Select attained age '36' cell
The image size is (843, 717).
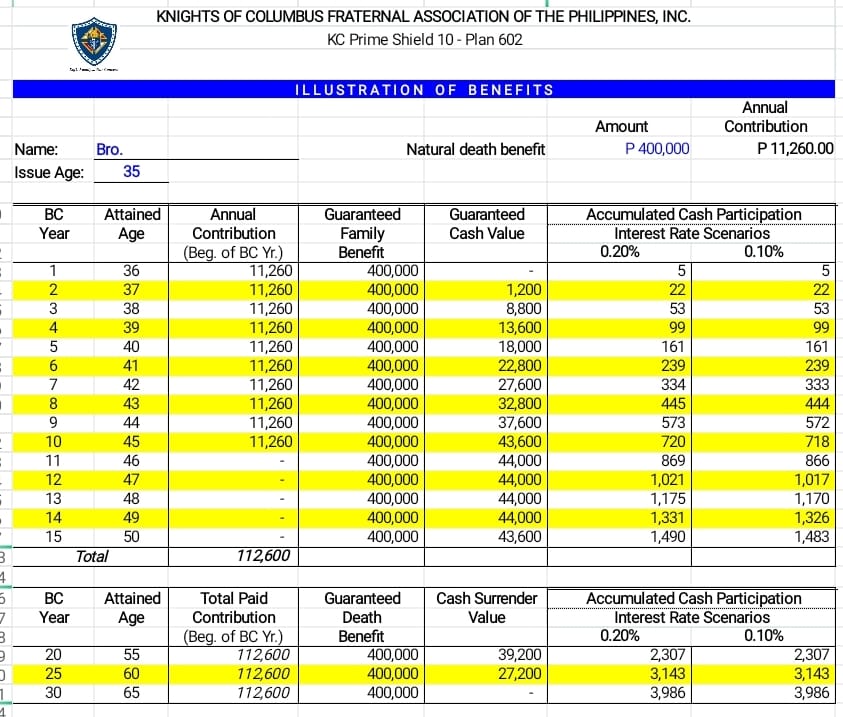point(131,270)
